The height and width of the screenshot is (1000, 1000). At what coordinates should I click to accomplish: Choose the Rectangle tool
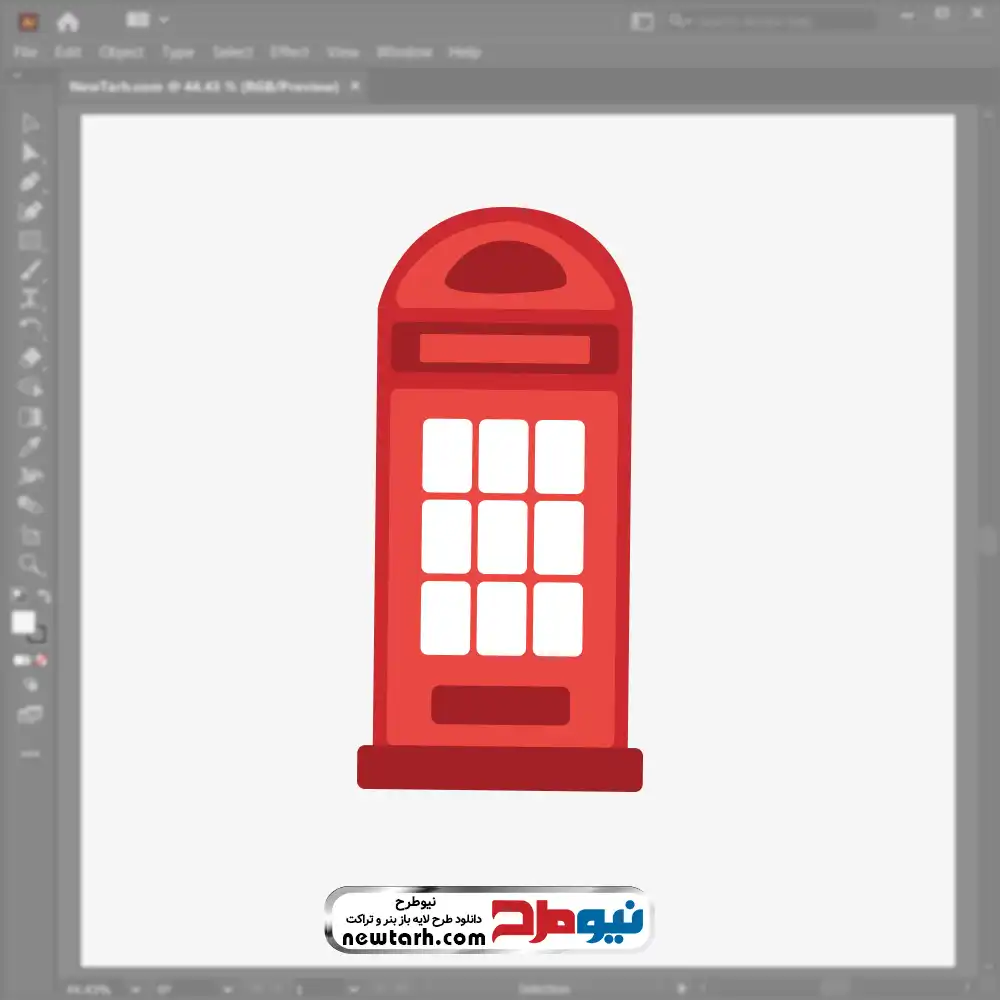(30, 240)
